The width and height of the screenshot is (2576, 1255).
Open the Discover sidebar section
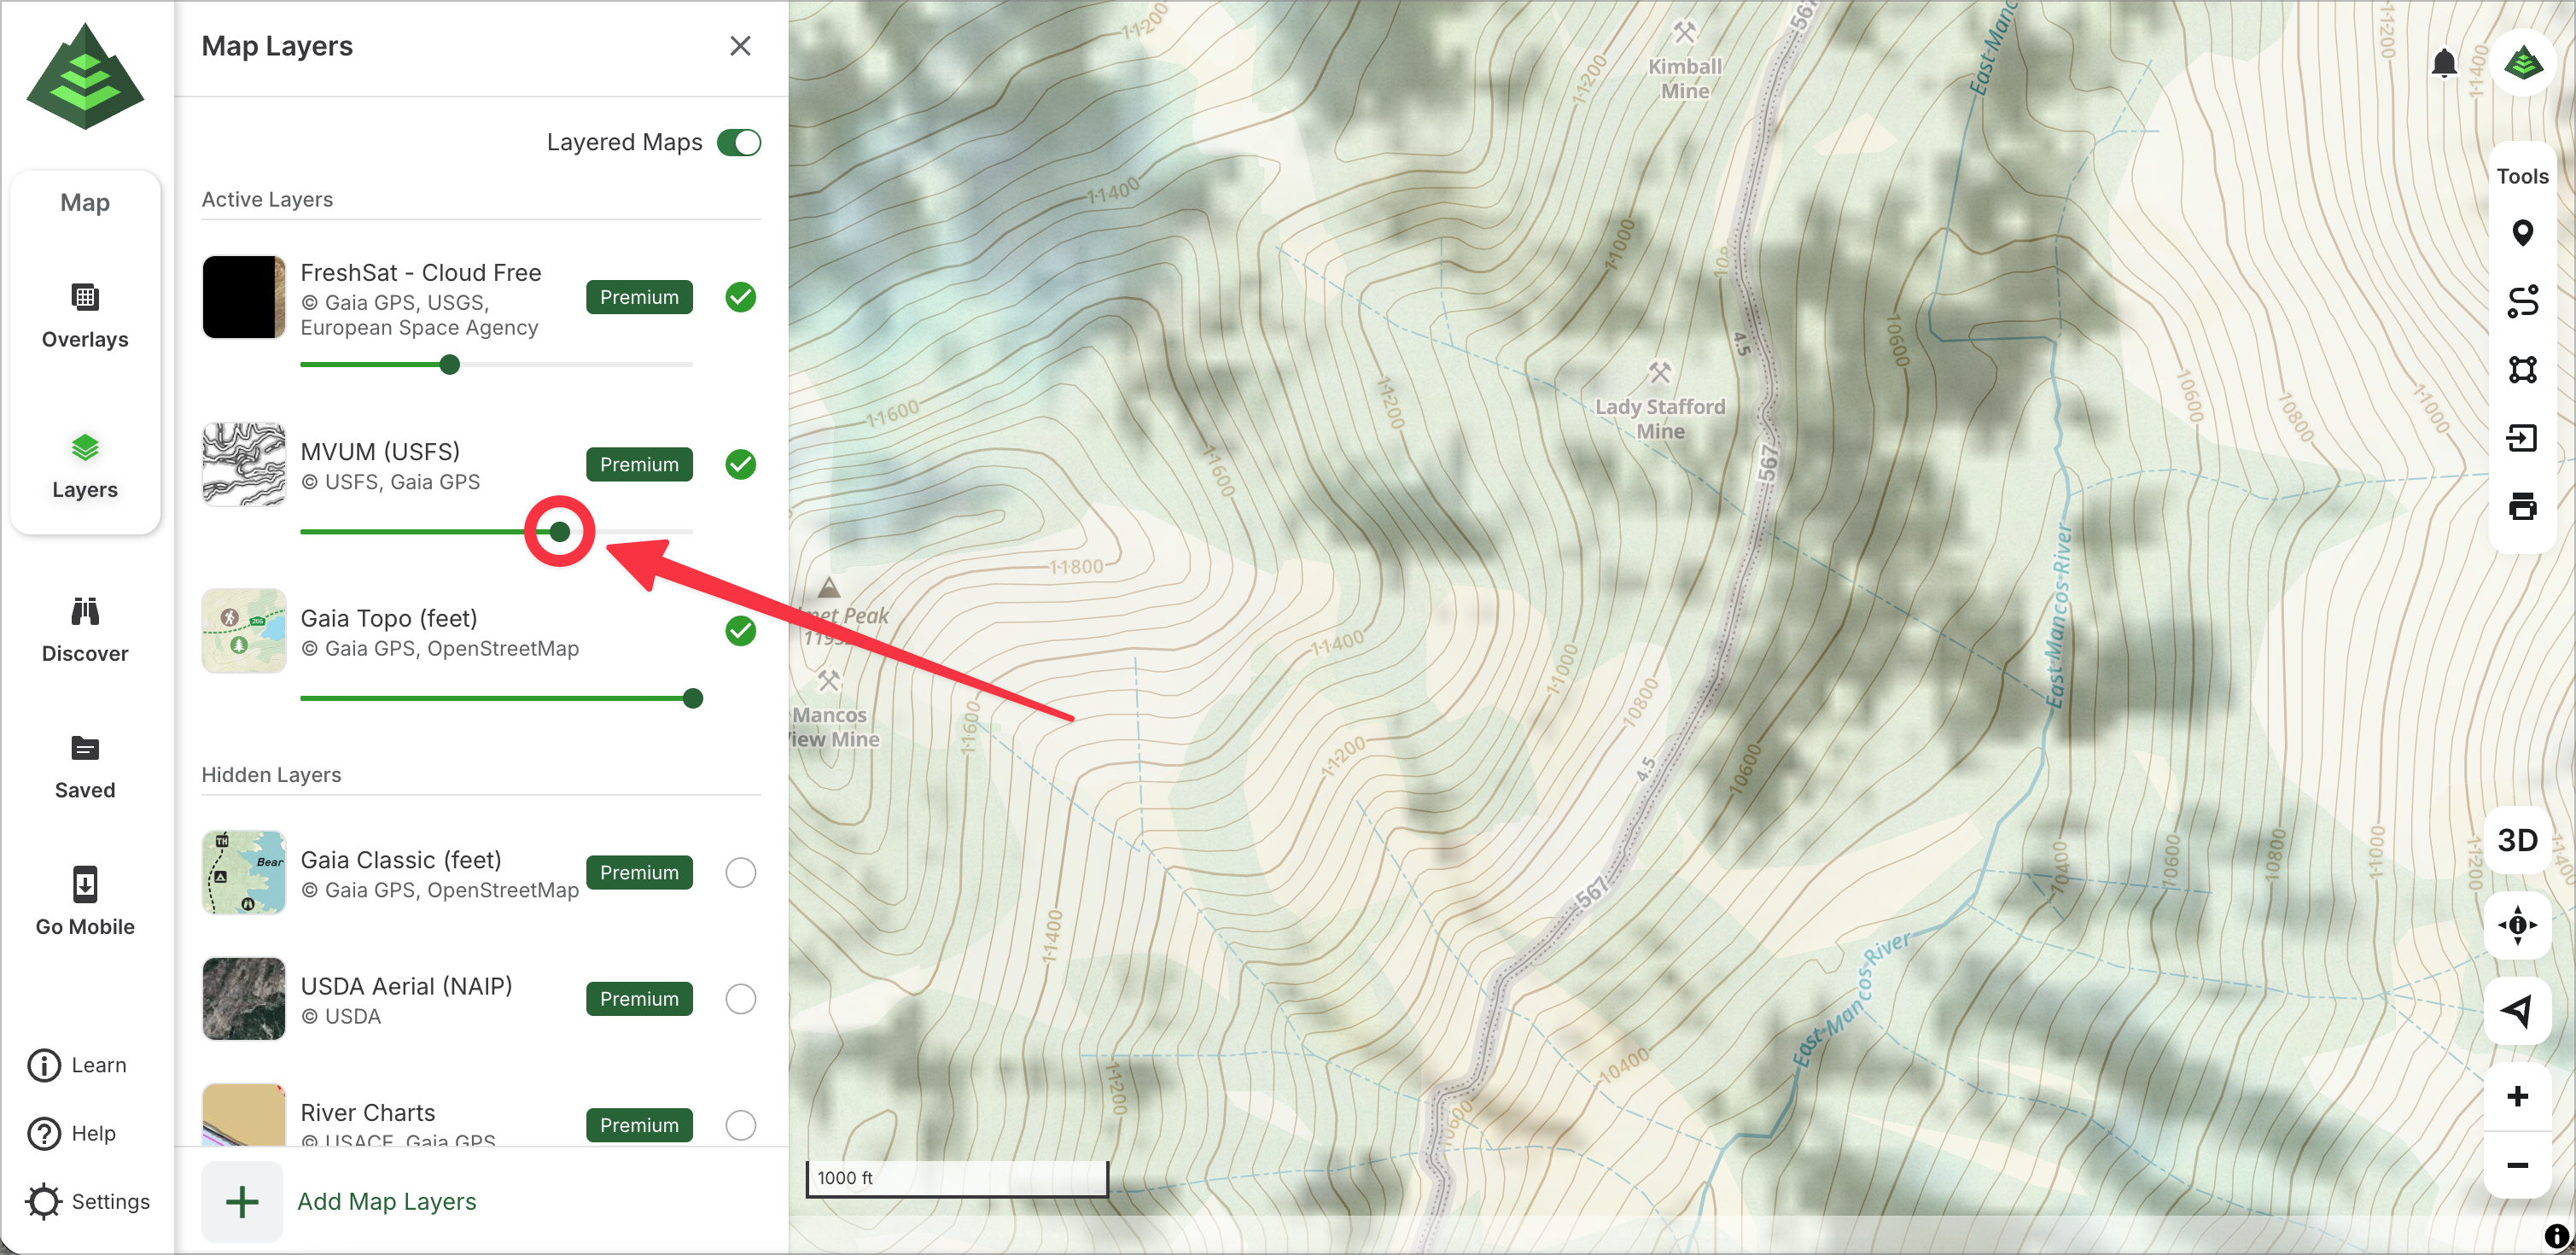point(85,630)
